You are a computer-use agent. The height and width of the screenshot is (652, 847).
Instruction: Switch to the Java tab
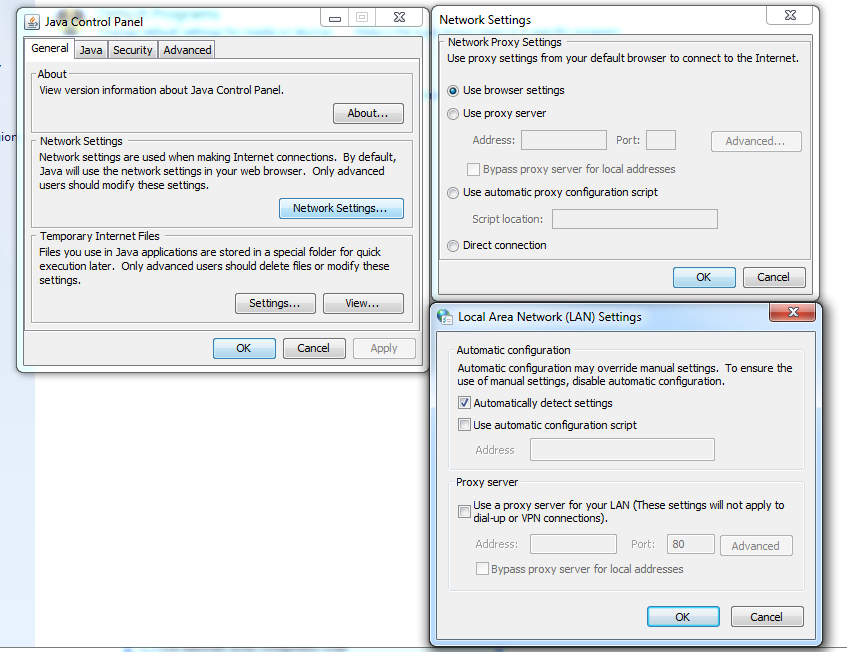click(91, 50)
